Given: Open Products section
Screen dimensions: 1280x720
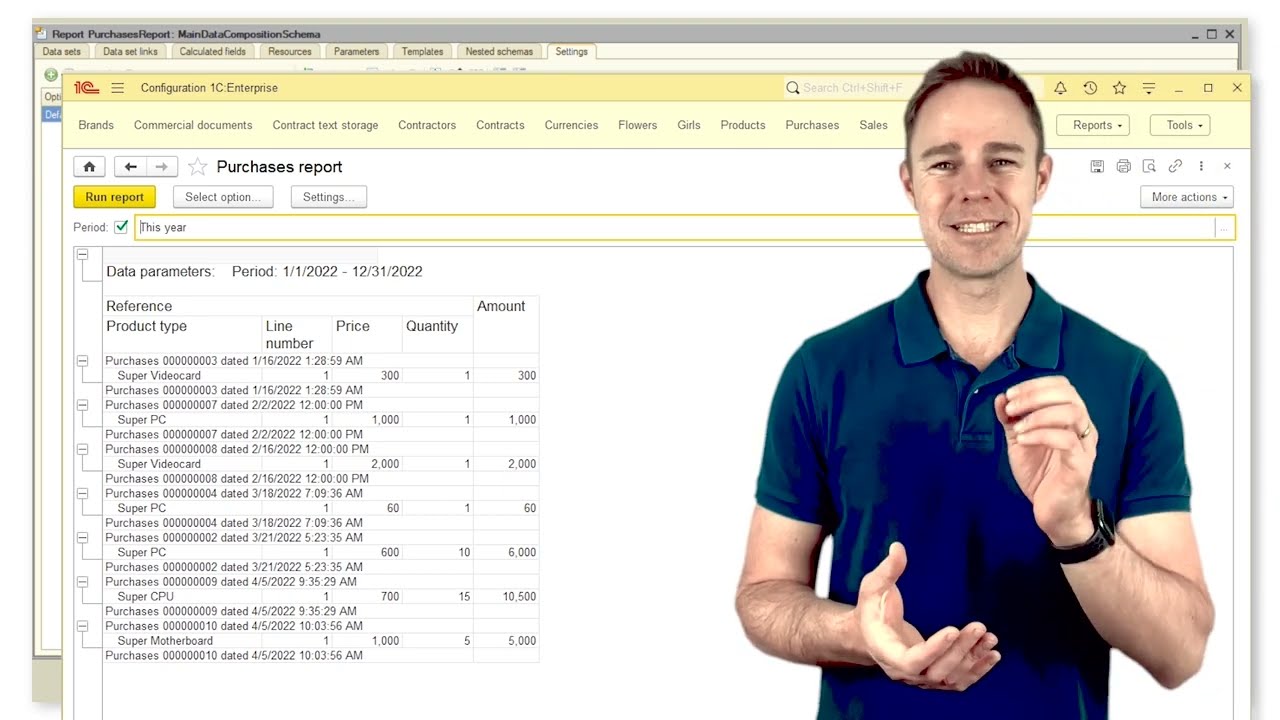Looking at the screenshot, I should click(x=743, y=125).
